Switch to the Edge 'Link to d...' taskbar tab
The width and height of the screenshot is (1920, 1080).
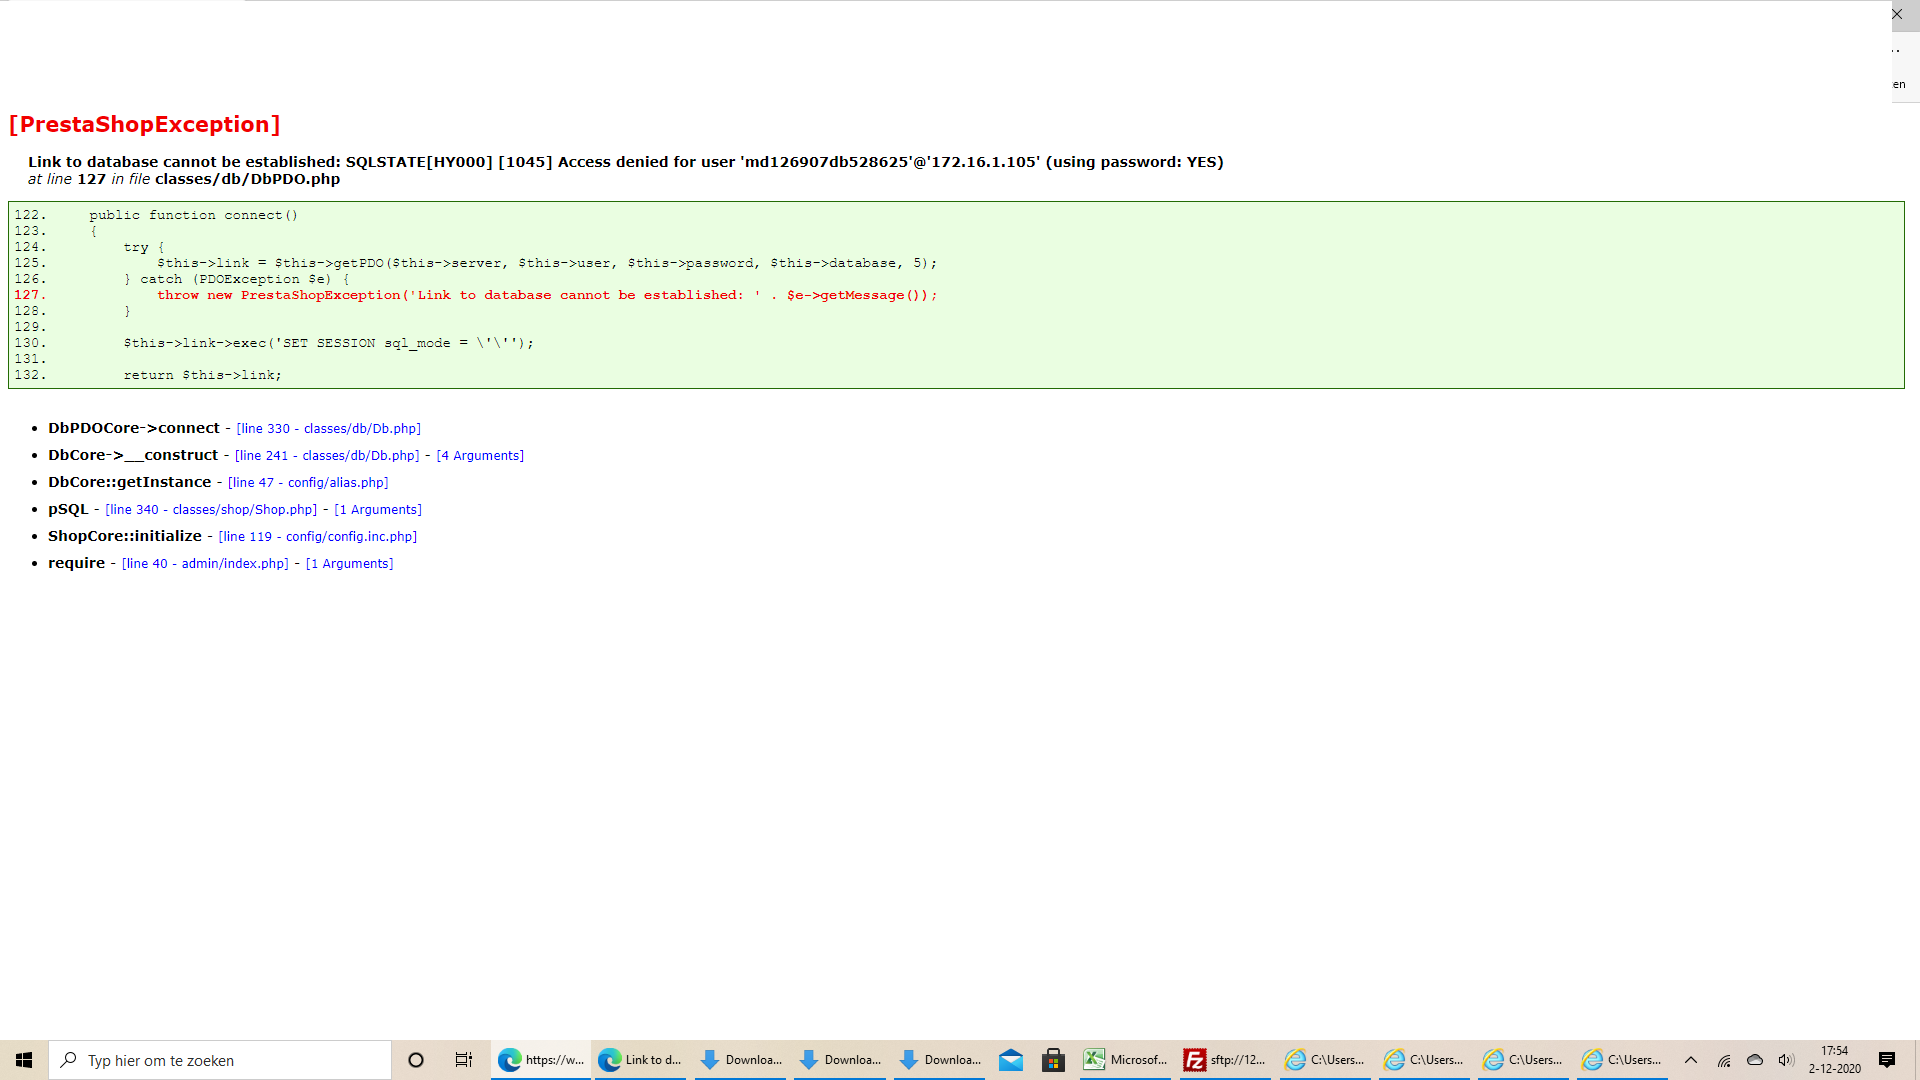pos(640,1060)
